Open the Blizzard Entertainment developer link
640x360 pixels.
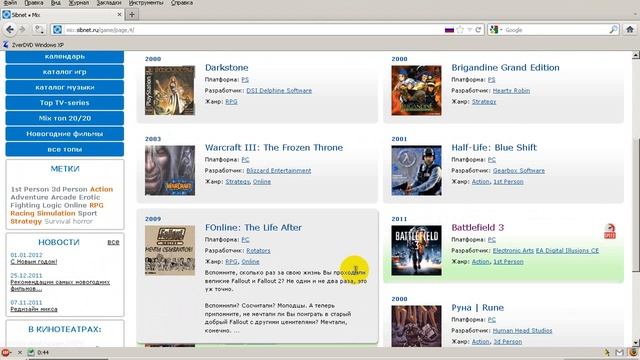[279, 171]
